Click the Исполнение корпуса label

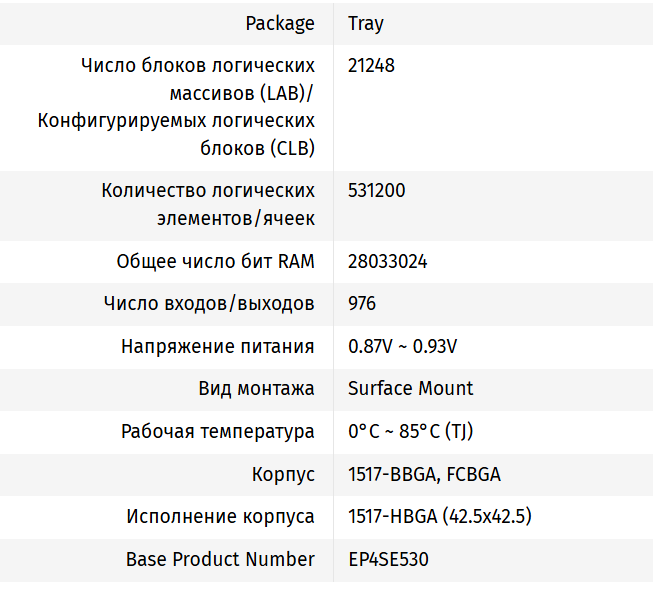(x=220, y=517)
